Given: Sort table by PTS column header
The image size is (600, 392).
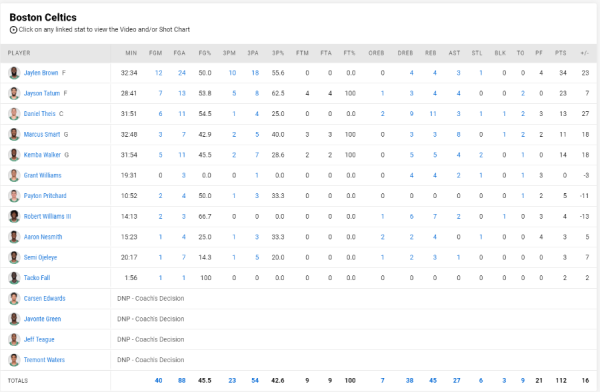Looking at the screenshot, I should click(x=561, y=53).
